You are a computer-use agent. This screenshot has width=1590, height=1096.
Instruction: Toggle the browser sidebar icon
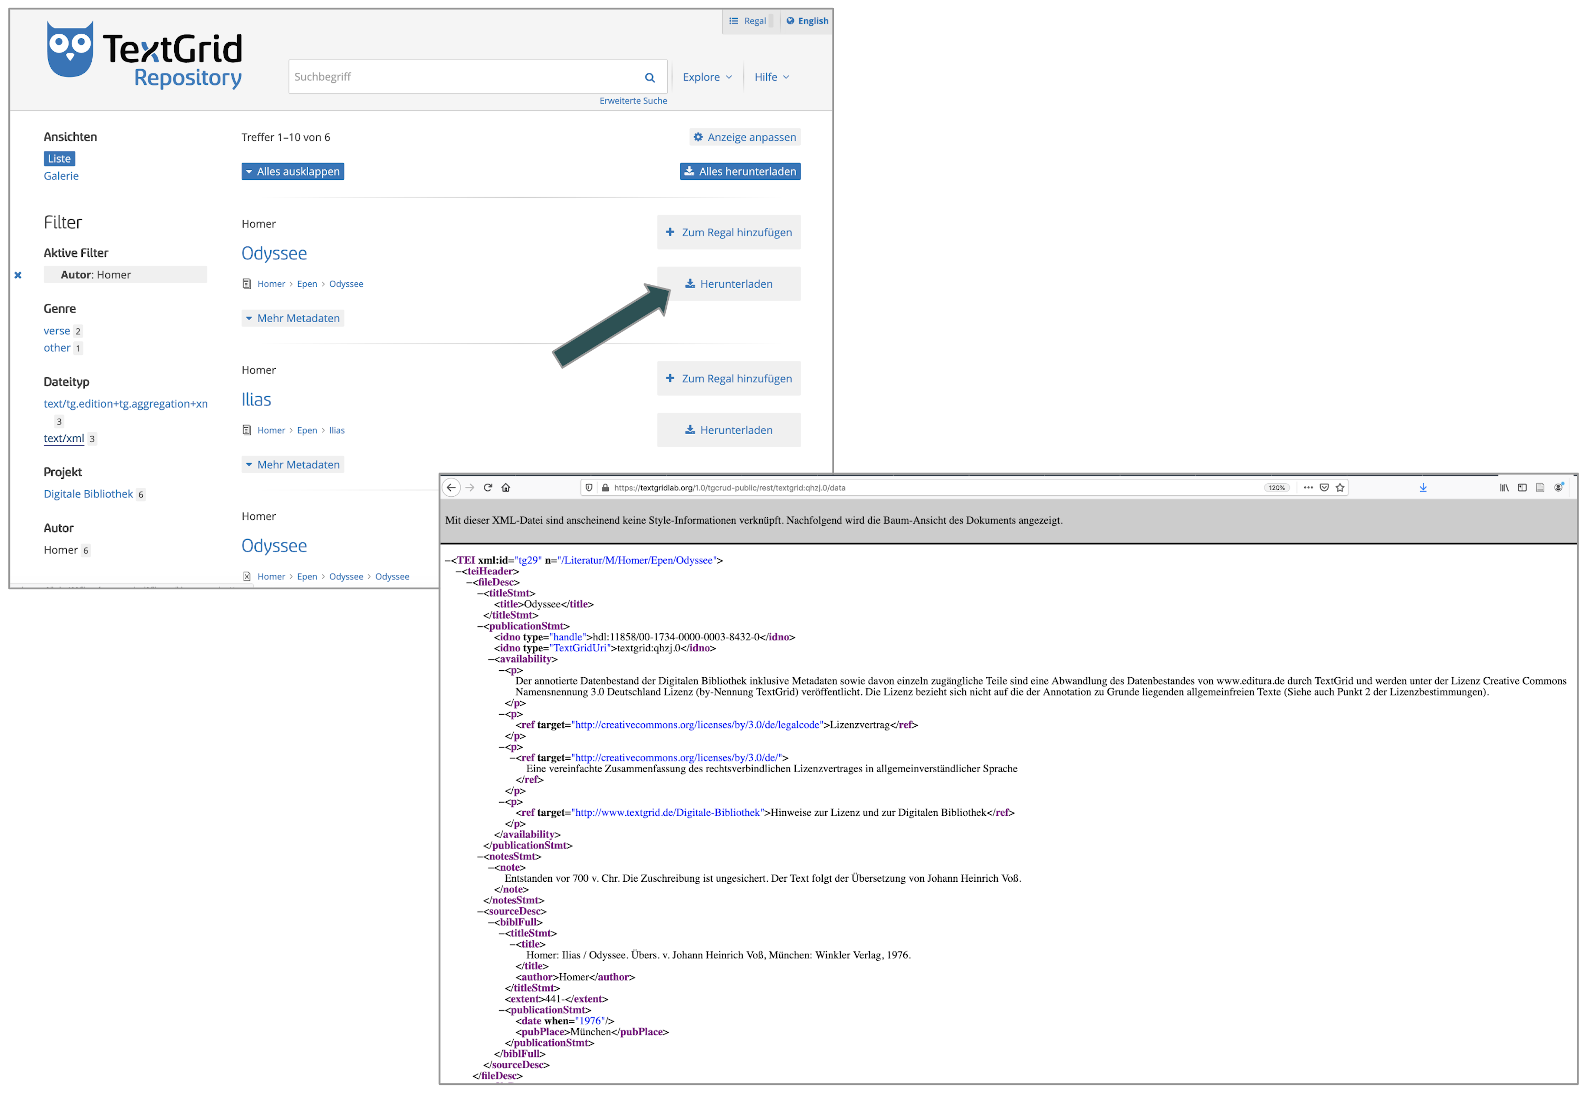click(1522, 488)
